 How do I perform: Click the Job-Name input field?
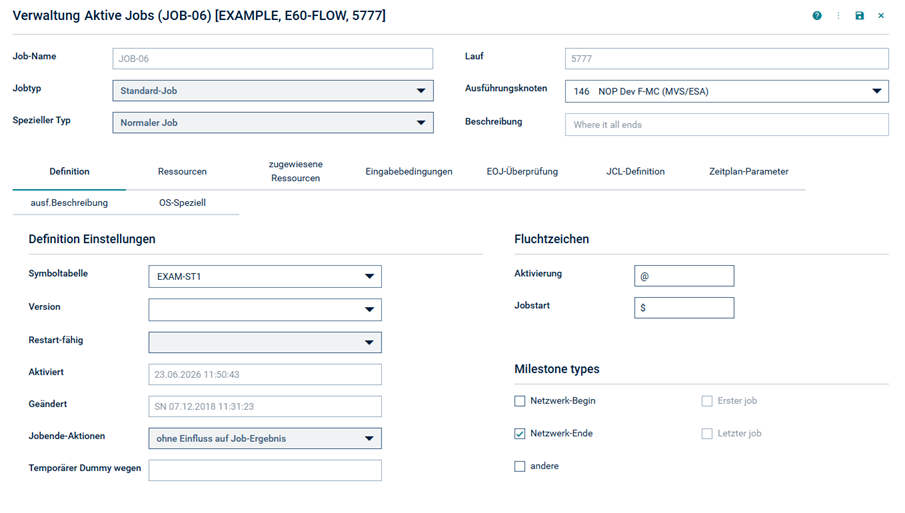(273, 58)
